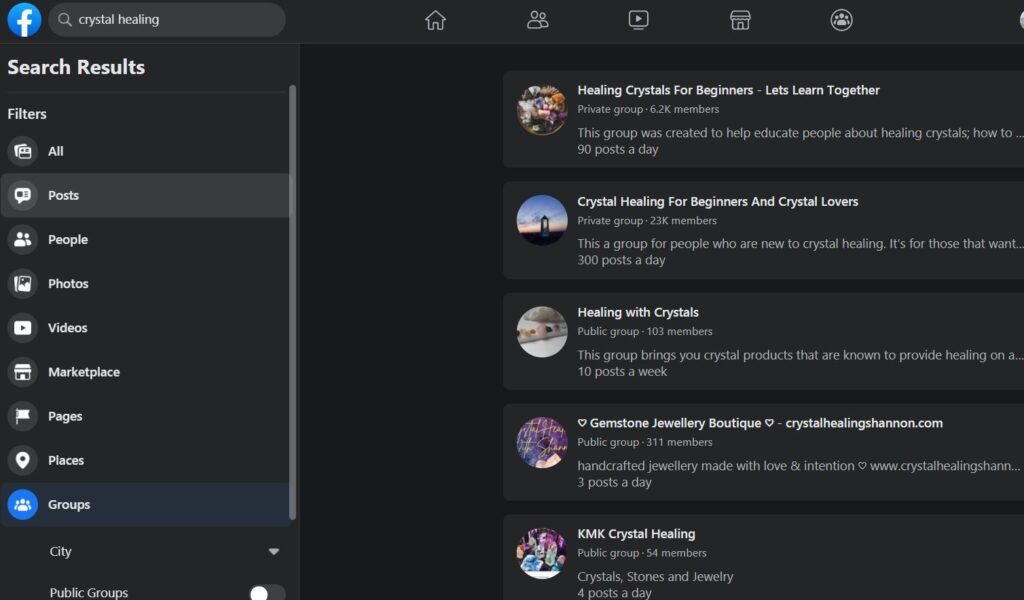Open the Healing with Crystals group
Image resolution: width=1024 pixels, height=600 pixels.
click(x=638, y=311)
